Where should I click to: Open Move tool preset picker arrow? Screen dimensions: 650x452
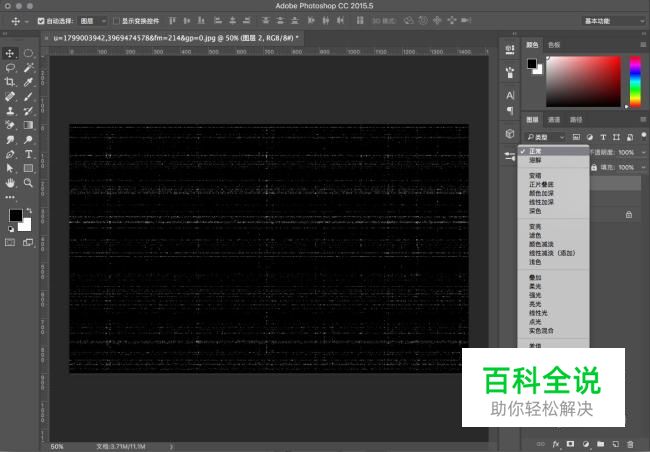tap(27, 21)
